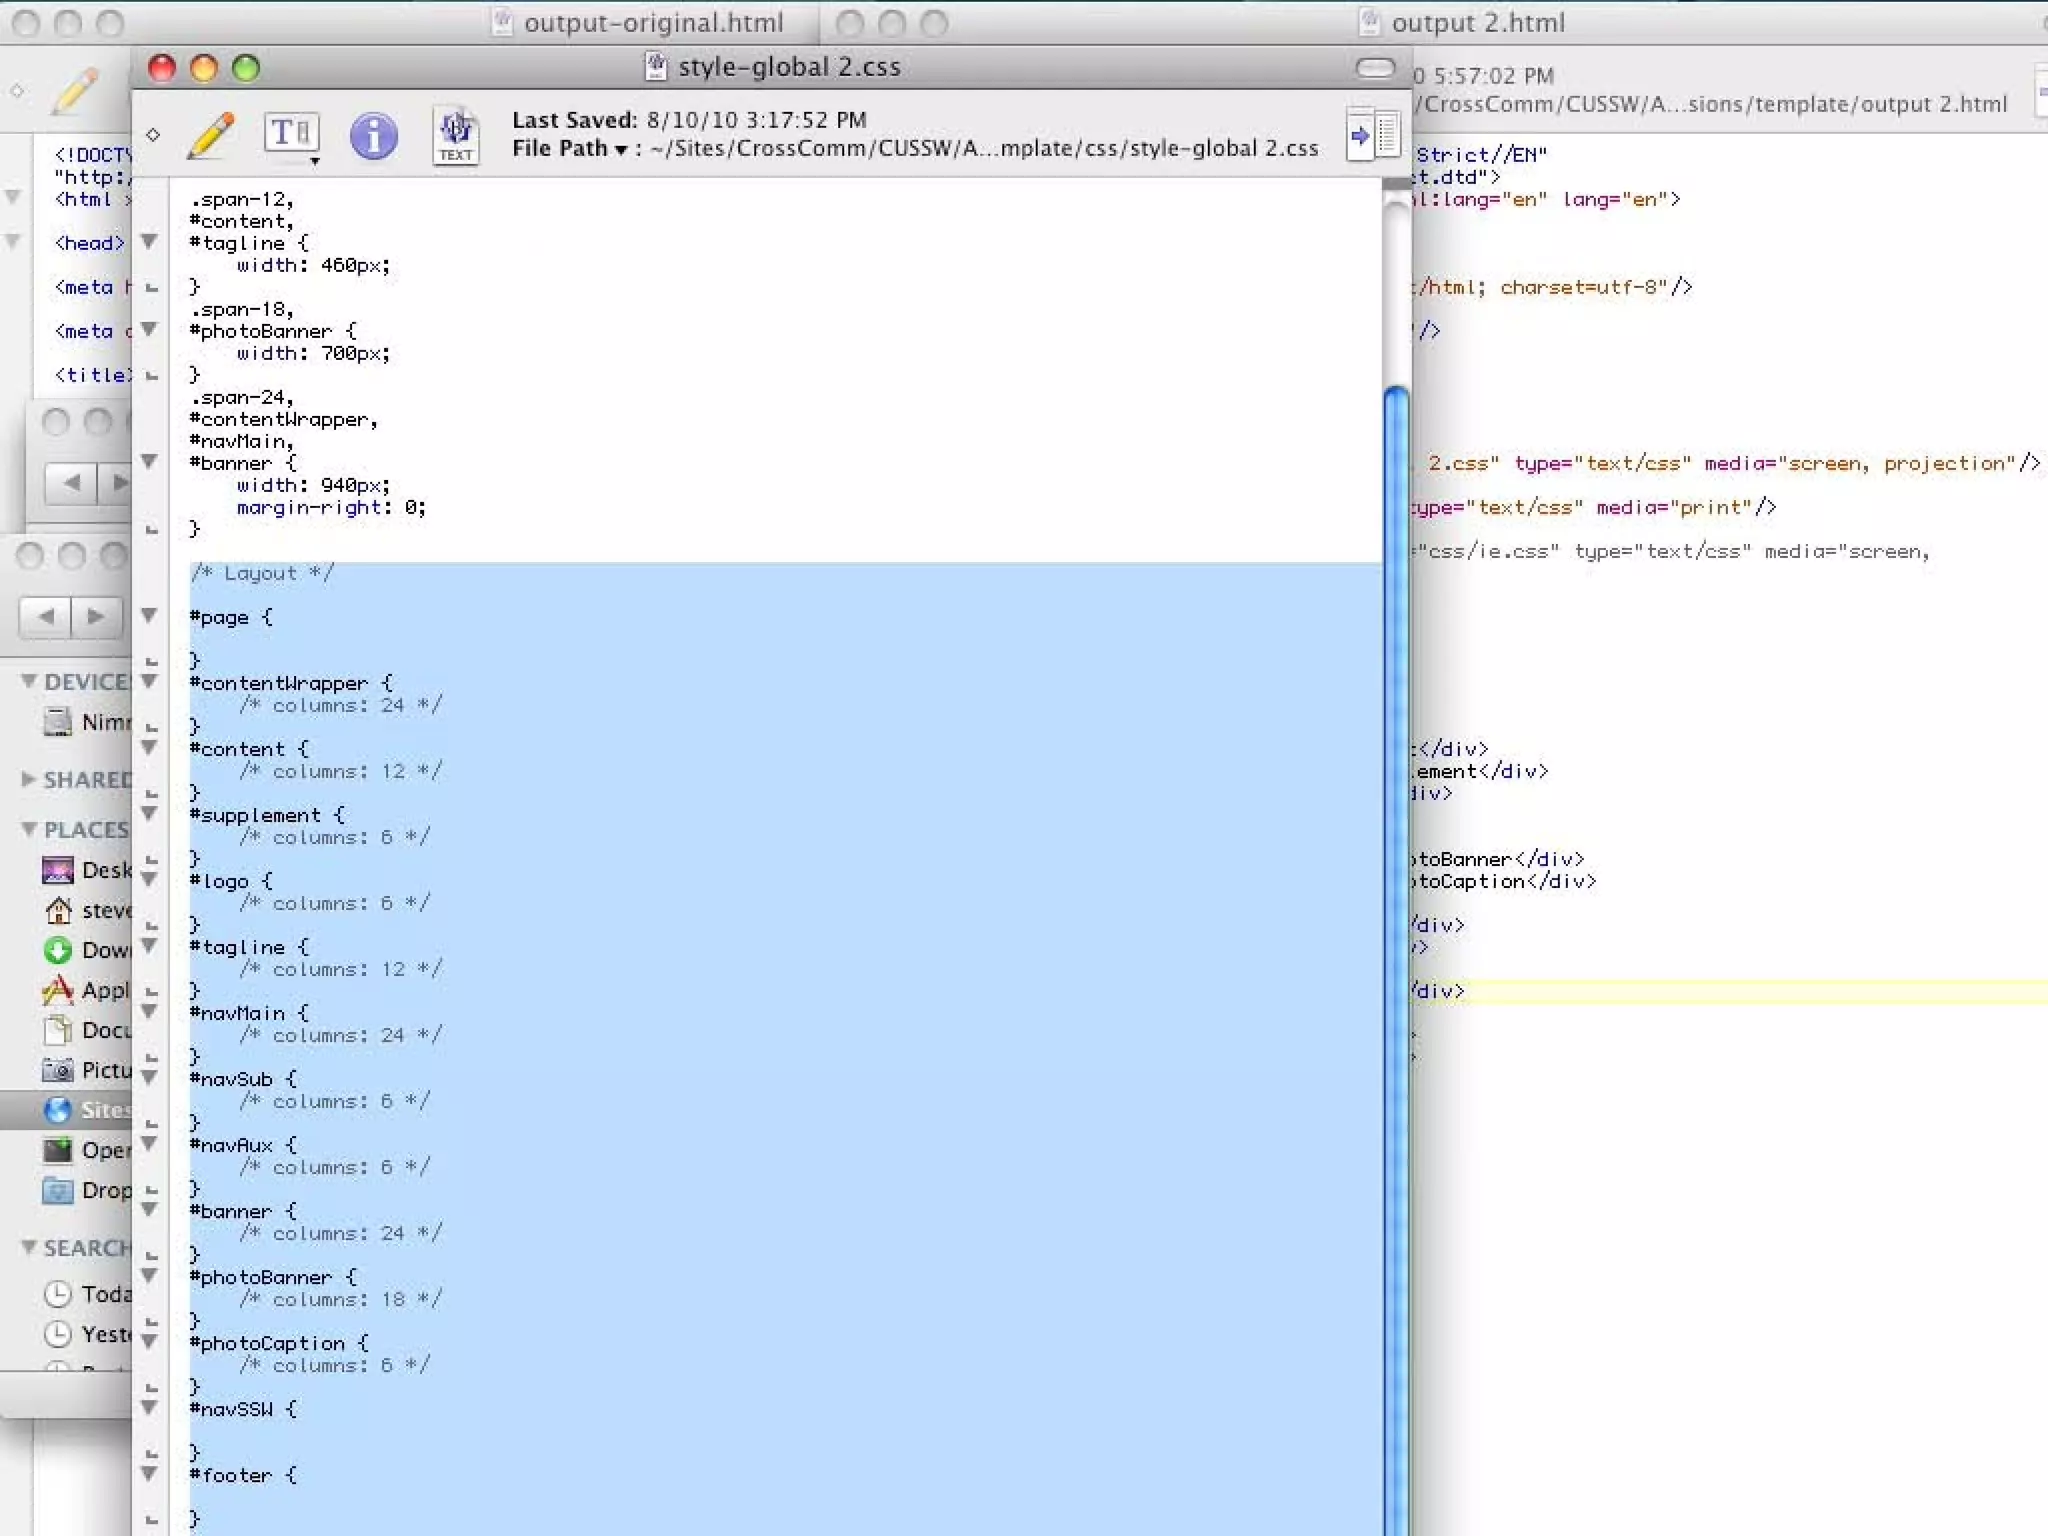The image size is (2048, 1536).
Task: Switch to output 2.html window title
Action: (1476, 22)
